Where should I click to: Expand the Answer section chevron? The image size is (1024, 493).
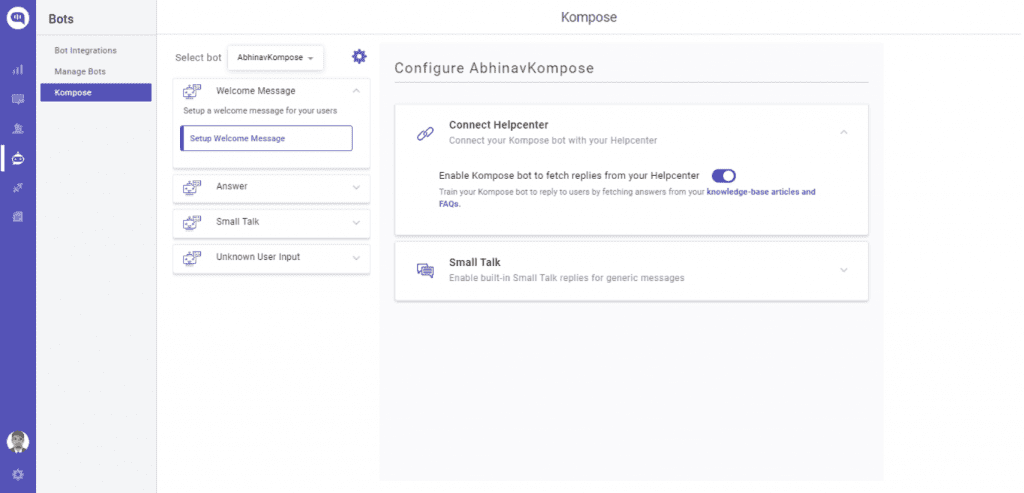click(x=356, y=187)
